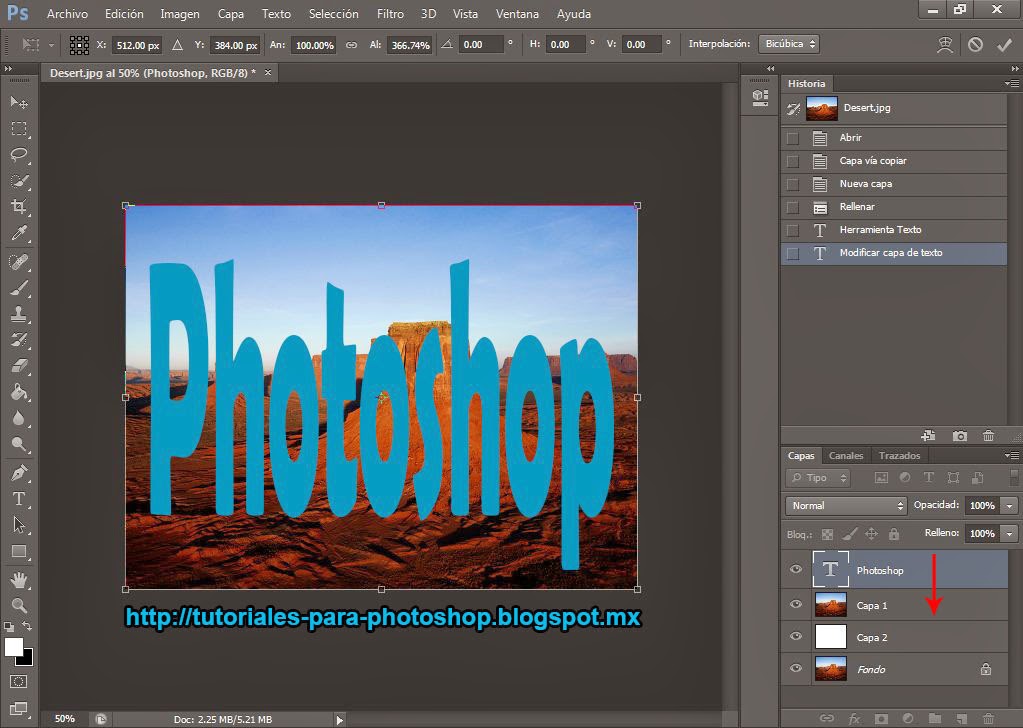Viewport: 1023px width, 728px height.
Task: Select the Quick Selection tool
Action: click(x=19, y=181)
